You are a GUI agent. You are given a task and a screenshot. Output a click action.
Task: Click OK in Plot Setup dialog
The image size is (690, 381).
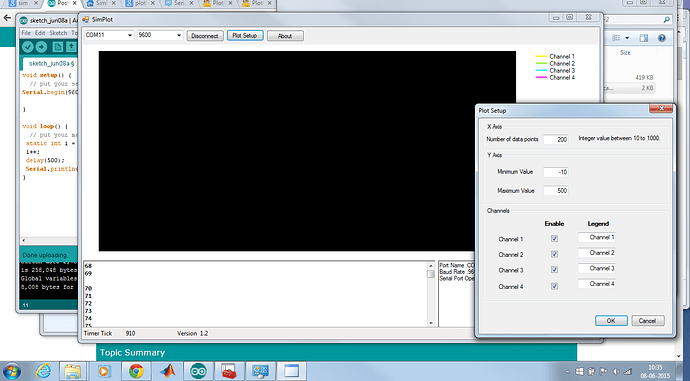click(611, 321)
